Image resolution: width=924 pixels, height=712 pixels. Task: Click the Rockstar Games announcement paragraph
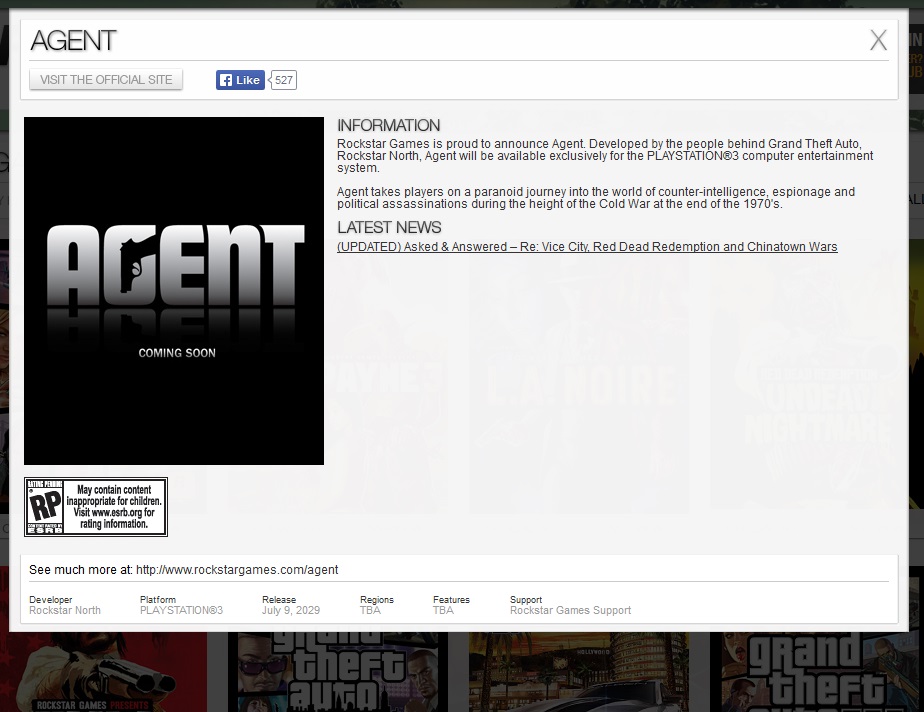click(x=605, y=156)
